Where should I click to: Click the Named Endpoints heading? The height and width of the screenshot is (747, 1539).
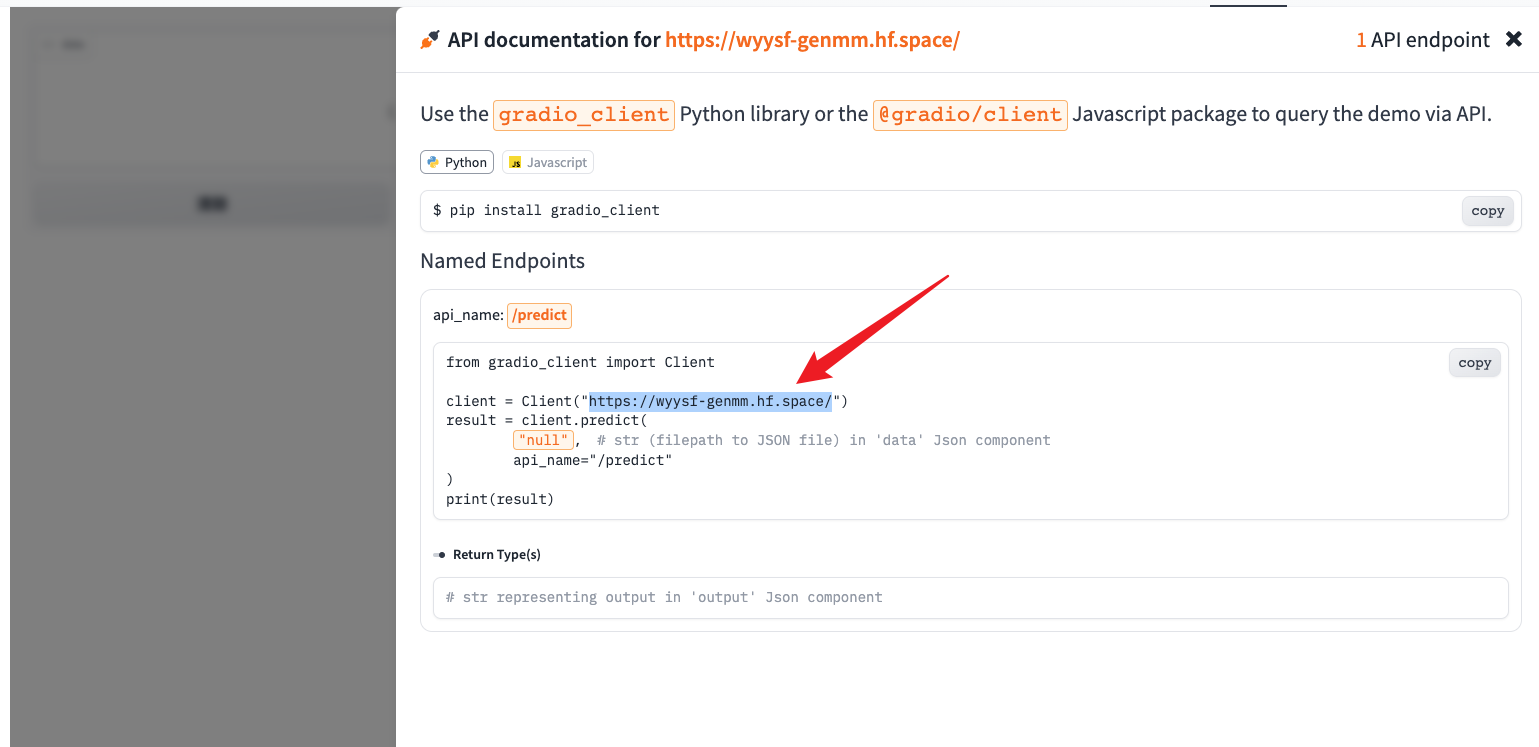[502, 261]
